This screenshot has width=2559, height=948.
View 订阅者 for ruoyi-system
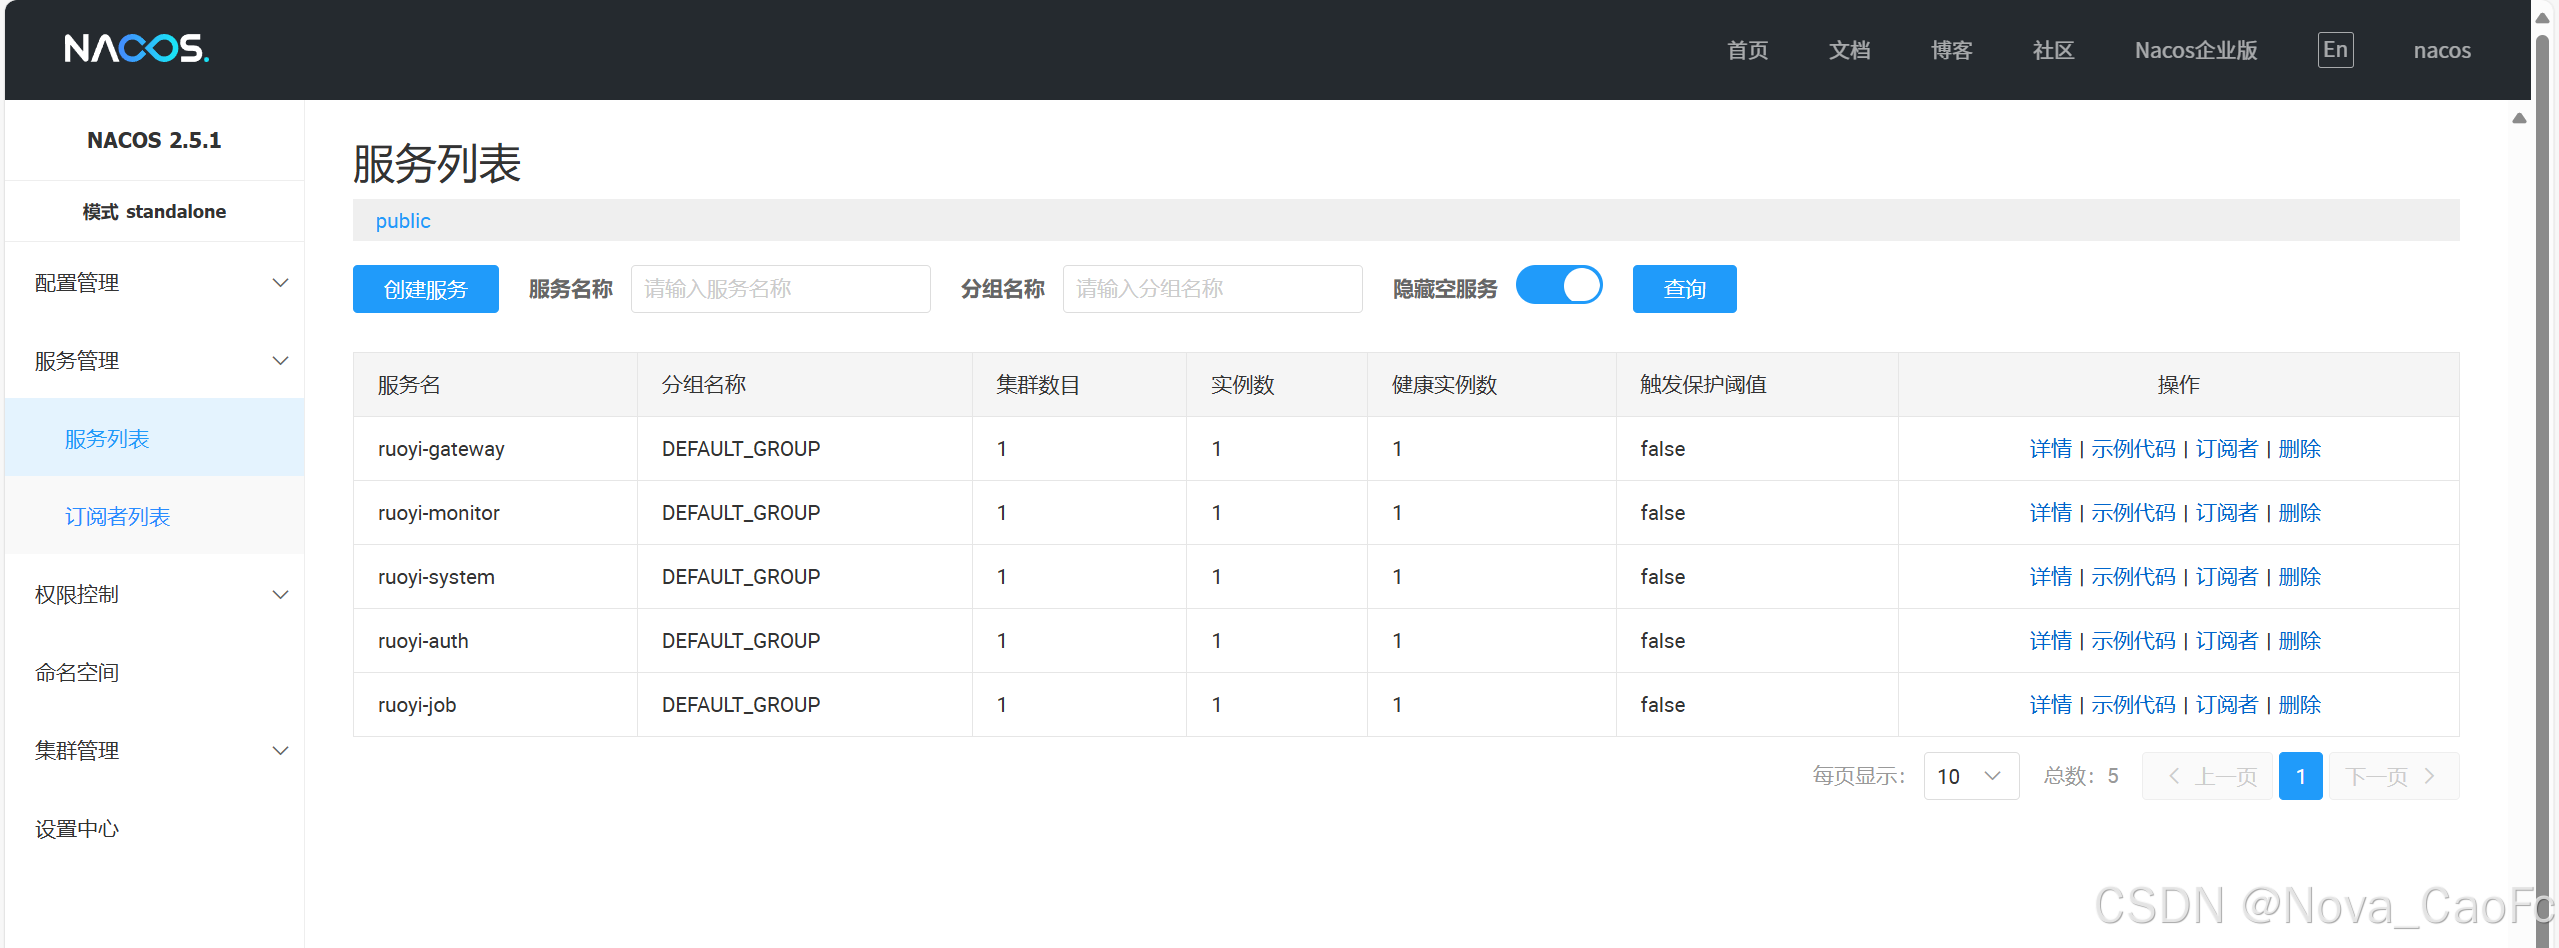(2226, 577)
